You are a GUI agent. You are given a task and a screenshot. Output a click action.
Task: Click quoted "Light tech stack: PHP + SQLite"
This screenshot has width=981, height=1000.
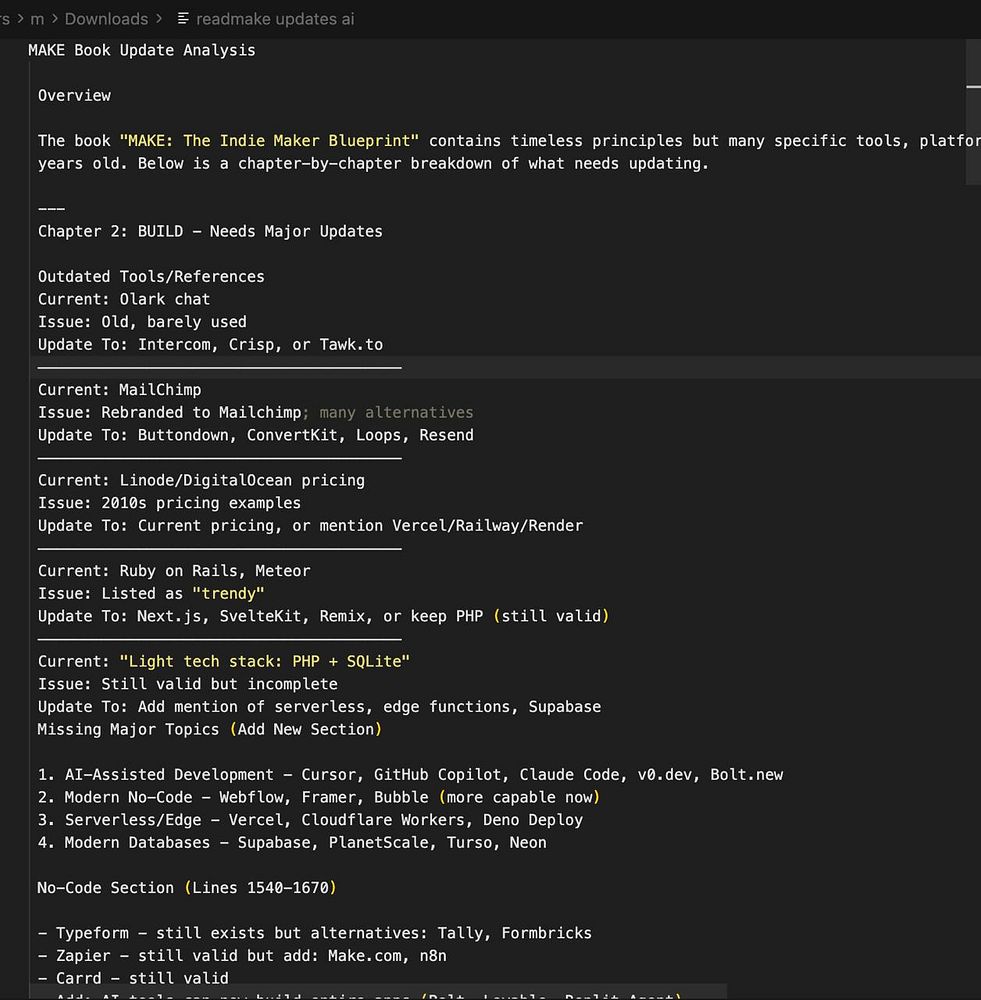[265, 662]
